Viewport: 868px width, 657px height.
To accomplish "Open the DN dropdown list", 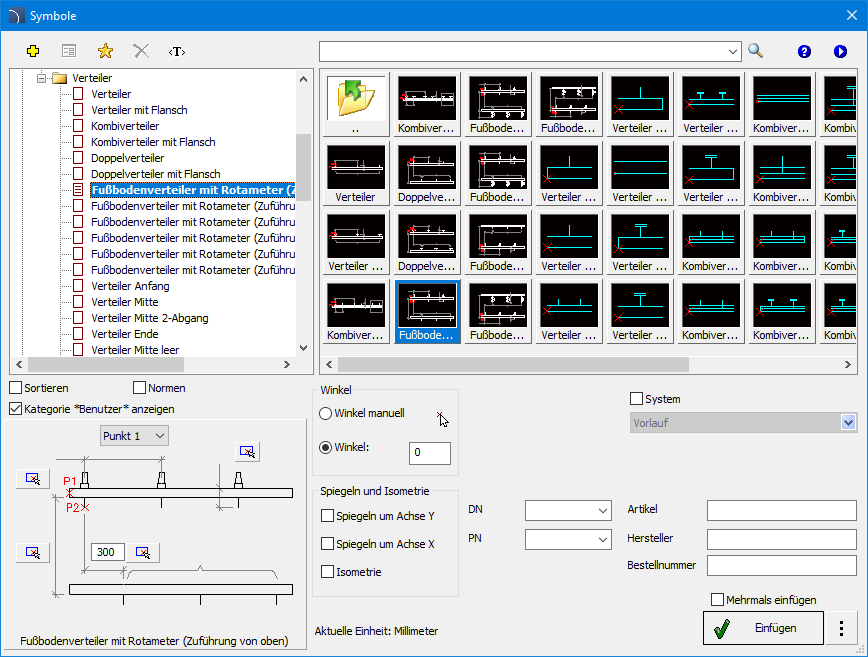I will tap(568, 510).
